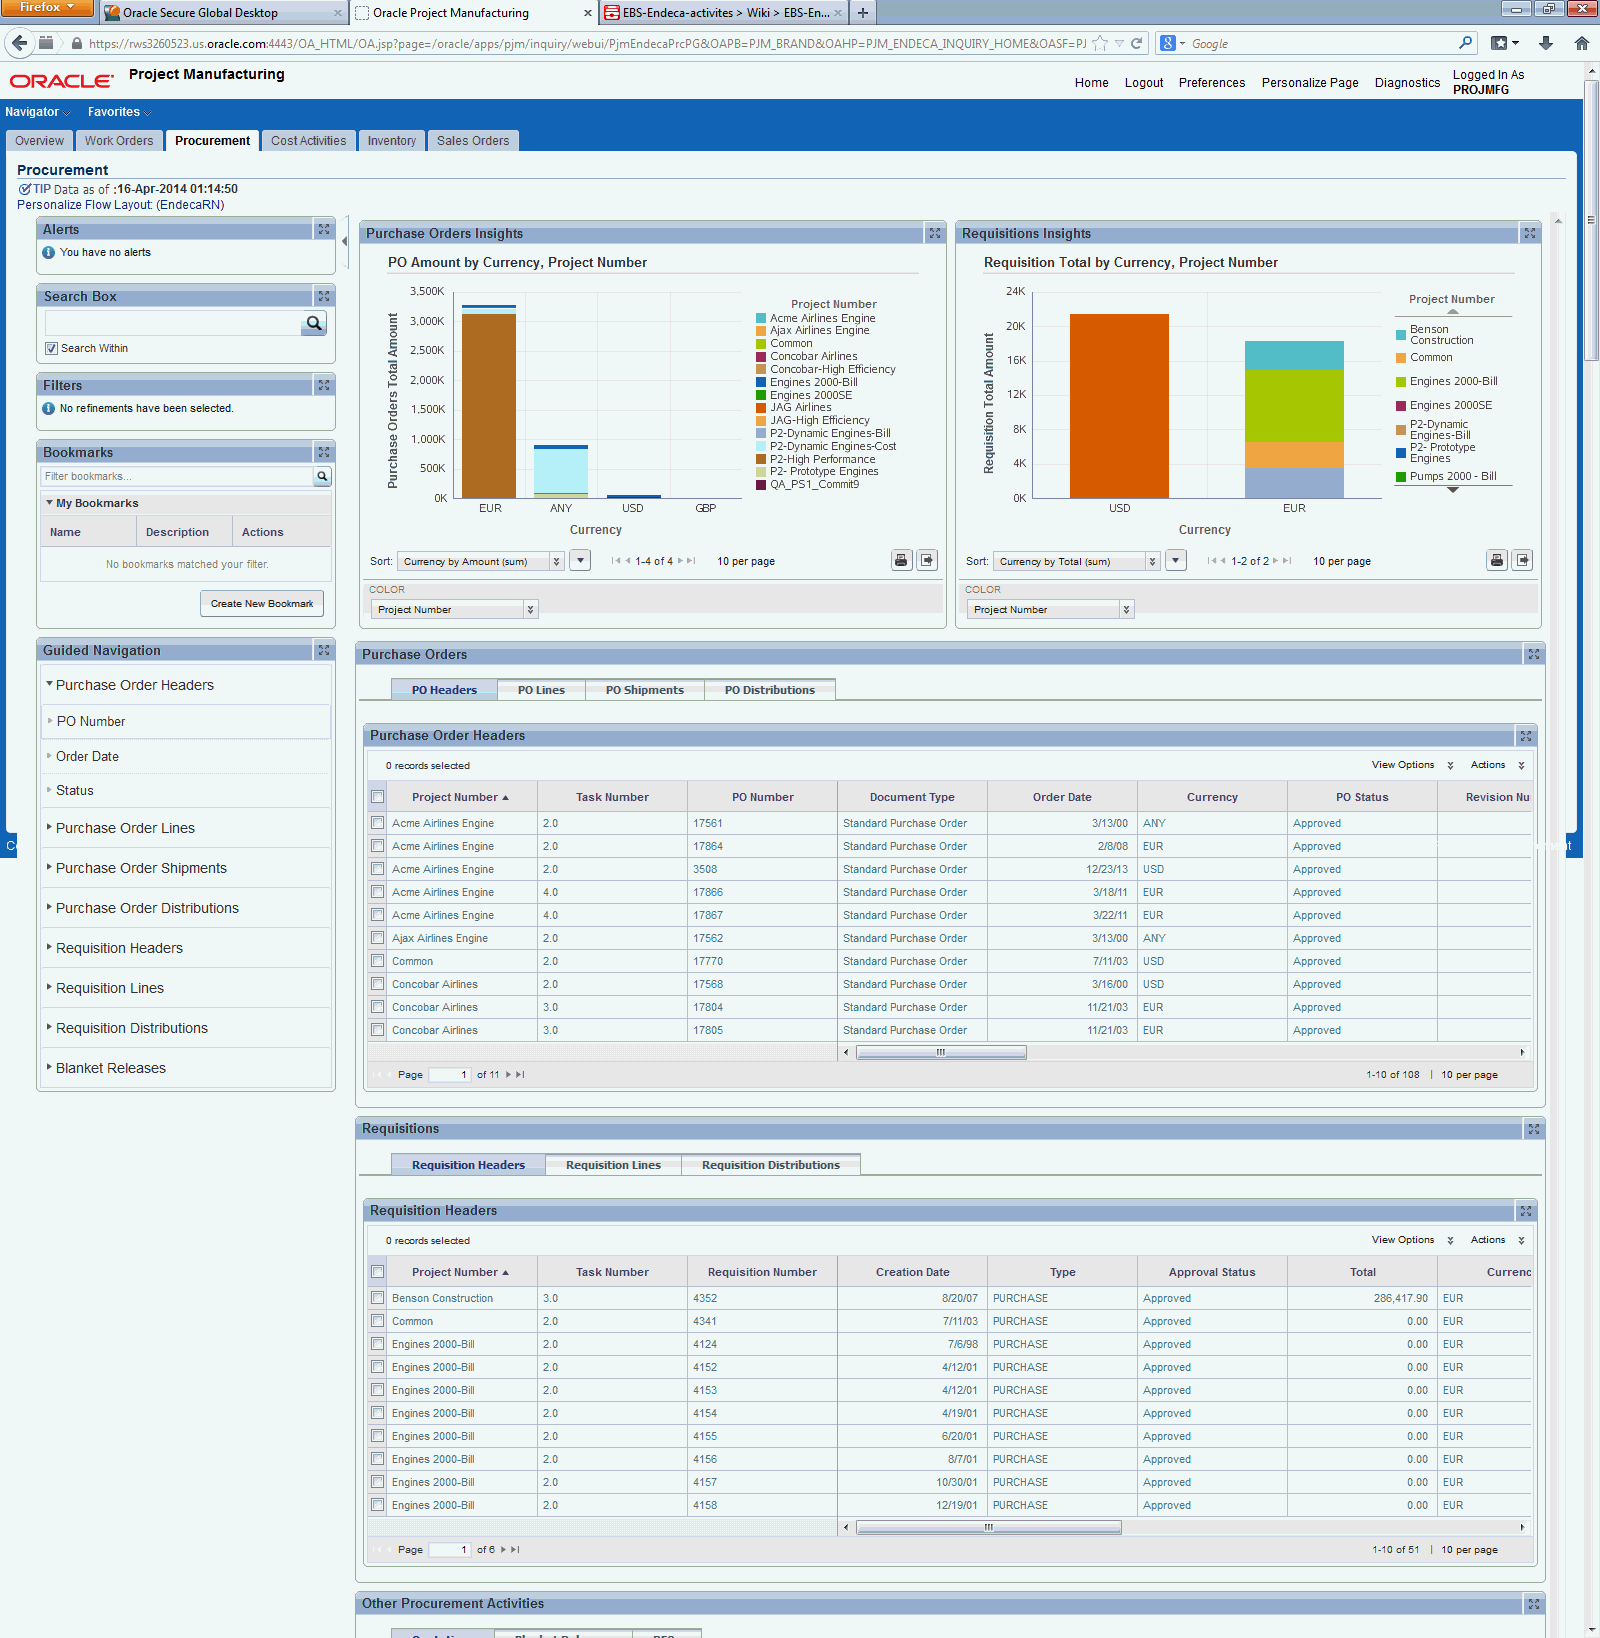
Task: Go to Firefox home page icon
Action: (x=1581, y=43)
